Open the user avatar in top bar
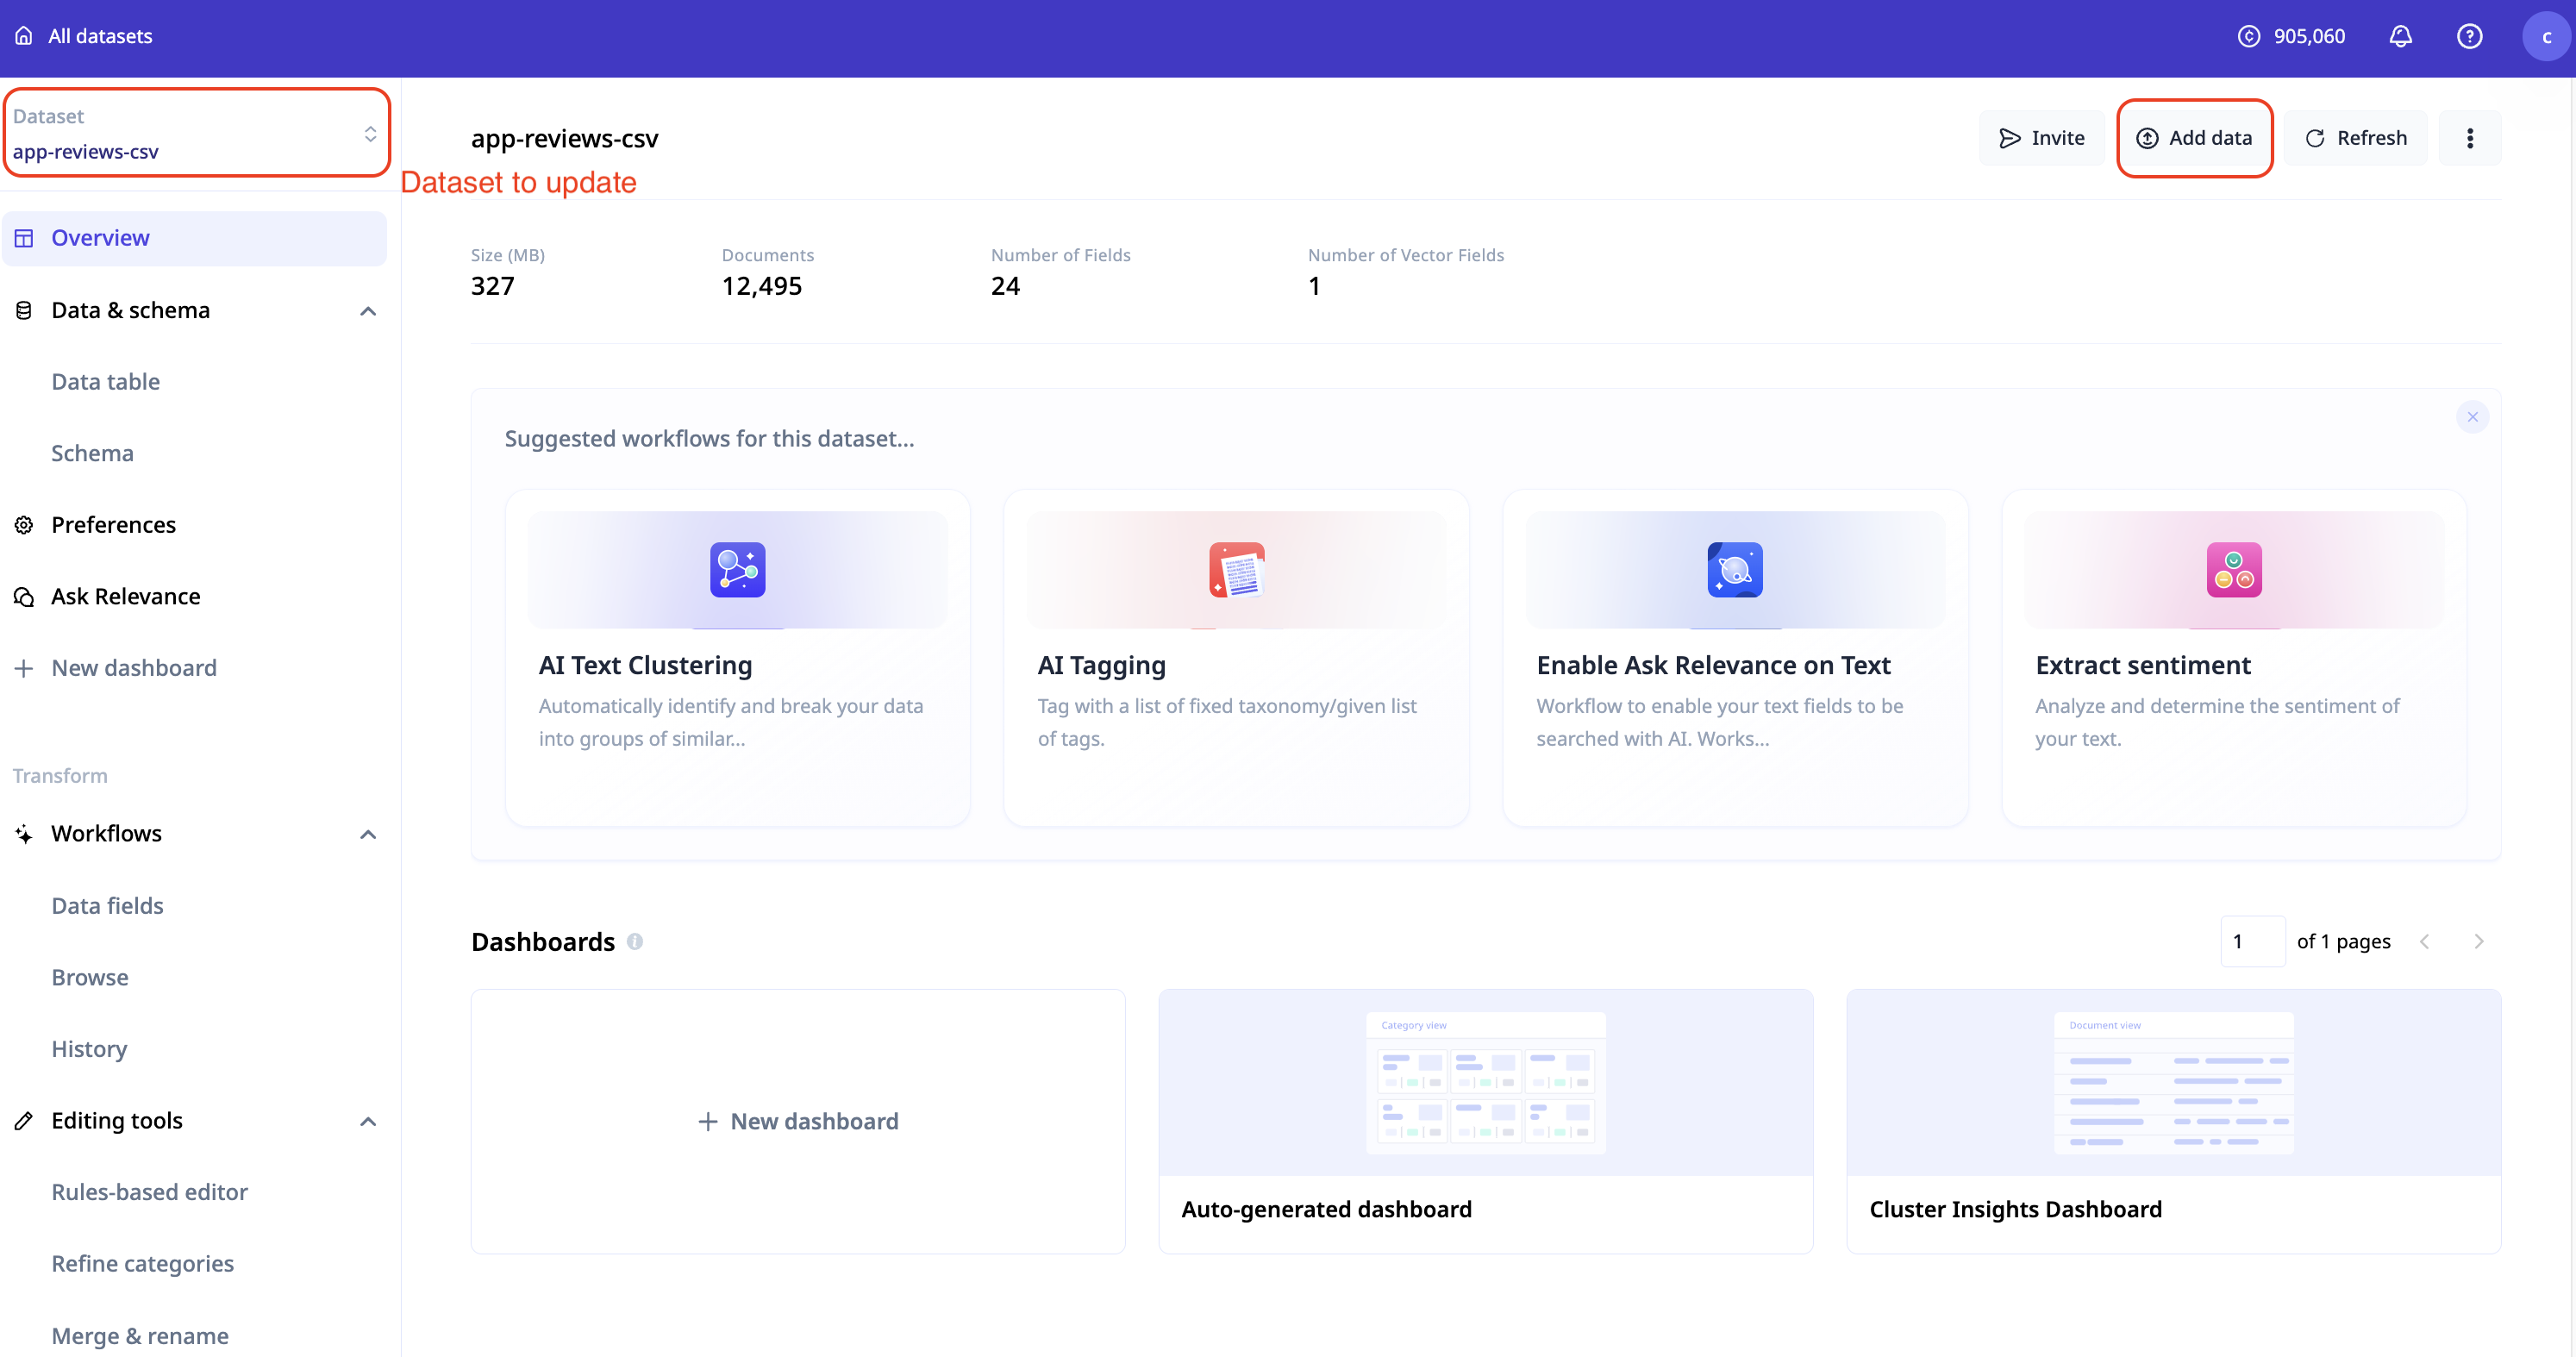This screenshot has width=2576, height=1357. coord(2545,36)
